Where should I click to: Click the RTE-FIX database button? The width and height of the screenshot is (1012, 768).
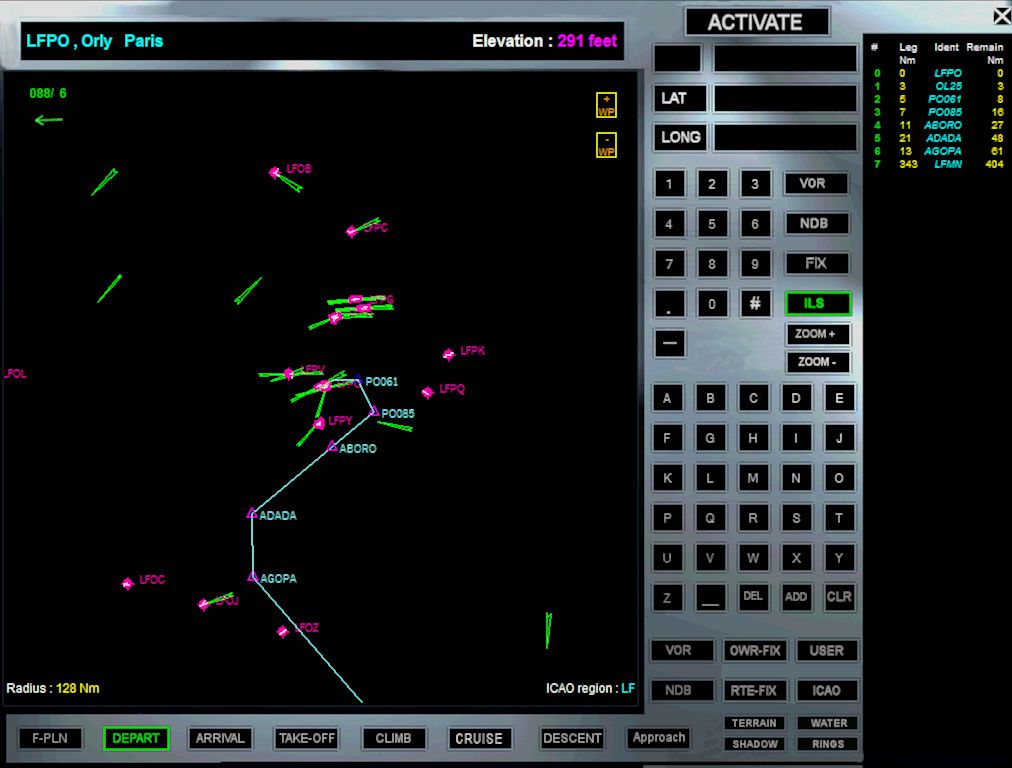[x=756, y=690]
